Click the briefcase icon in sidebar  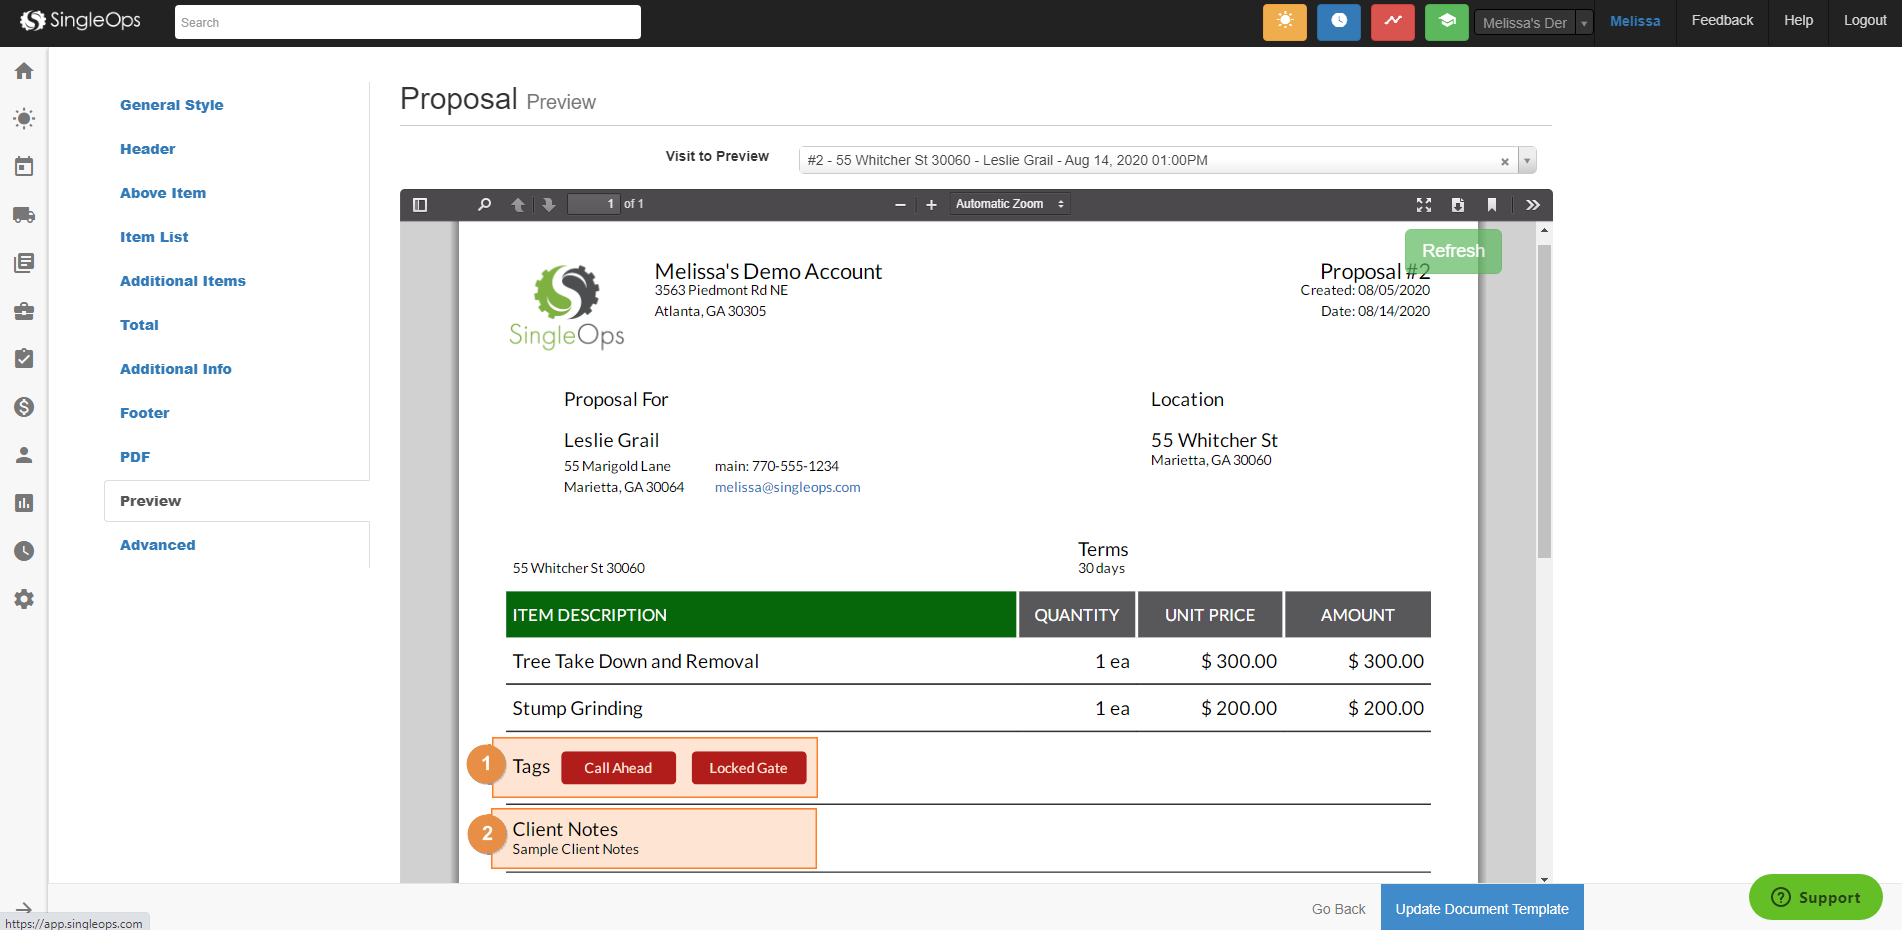24,311
